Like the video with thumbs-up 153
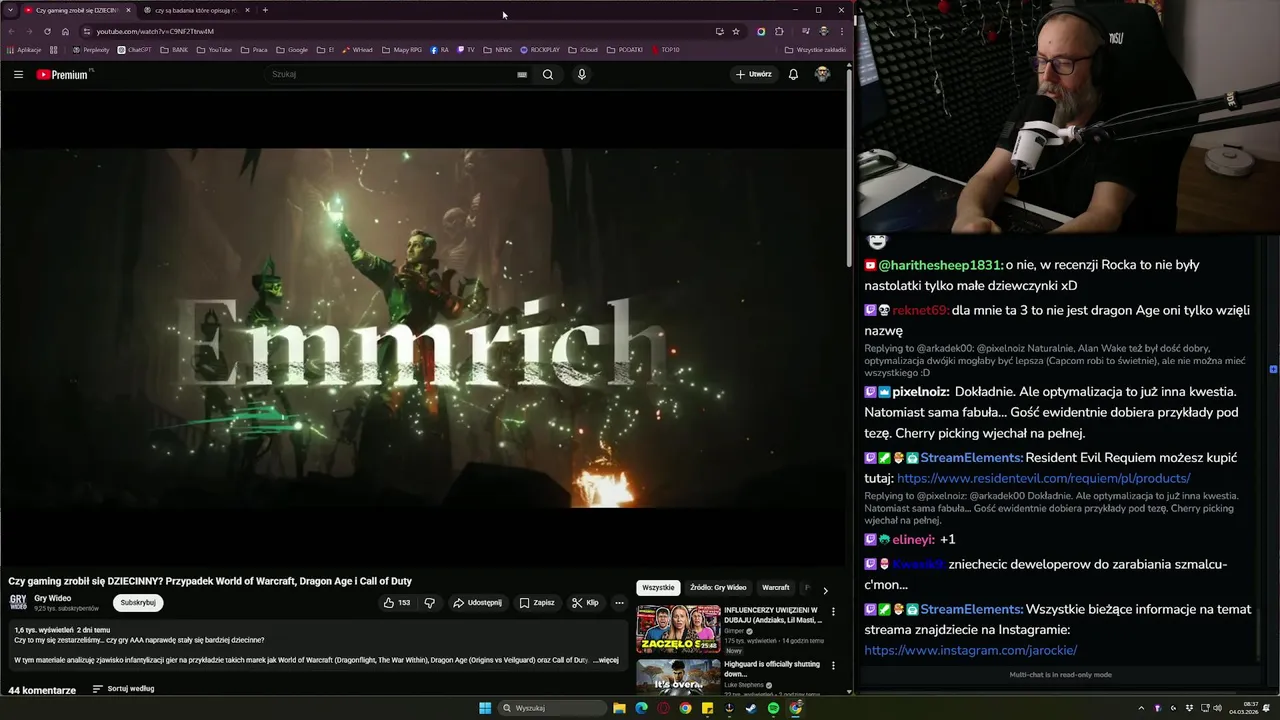1280x720 pixels. pos(397,603)
